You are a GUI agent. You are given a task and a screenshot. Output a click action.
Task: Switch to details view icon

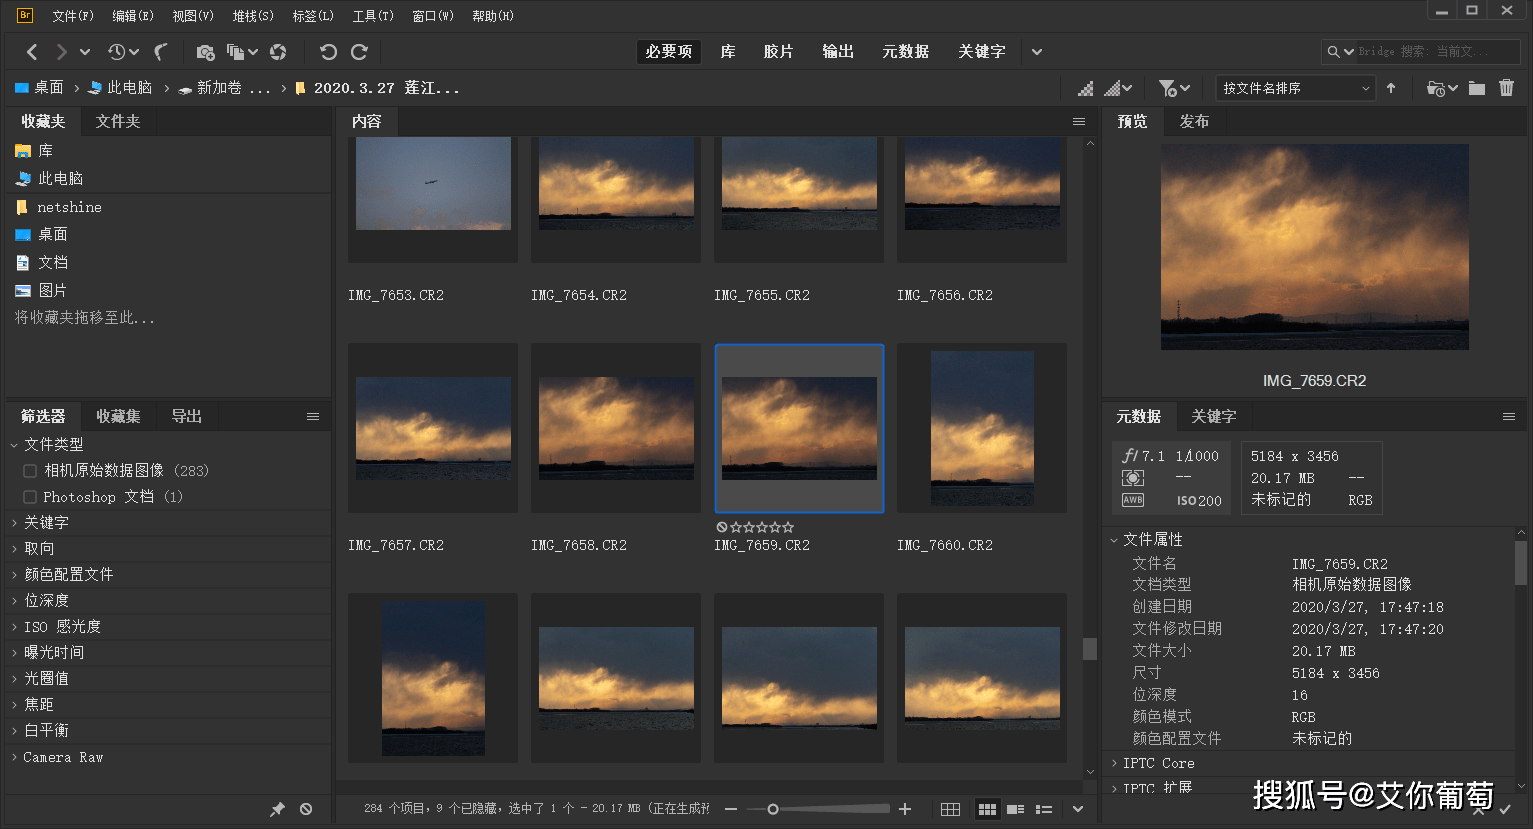coord(1015,809)
